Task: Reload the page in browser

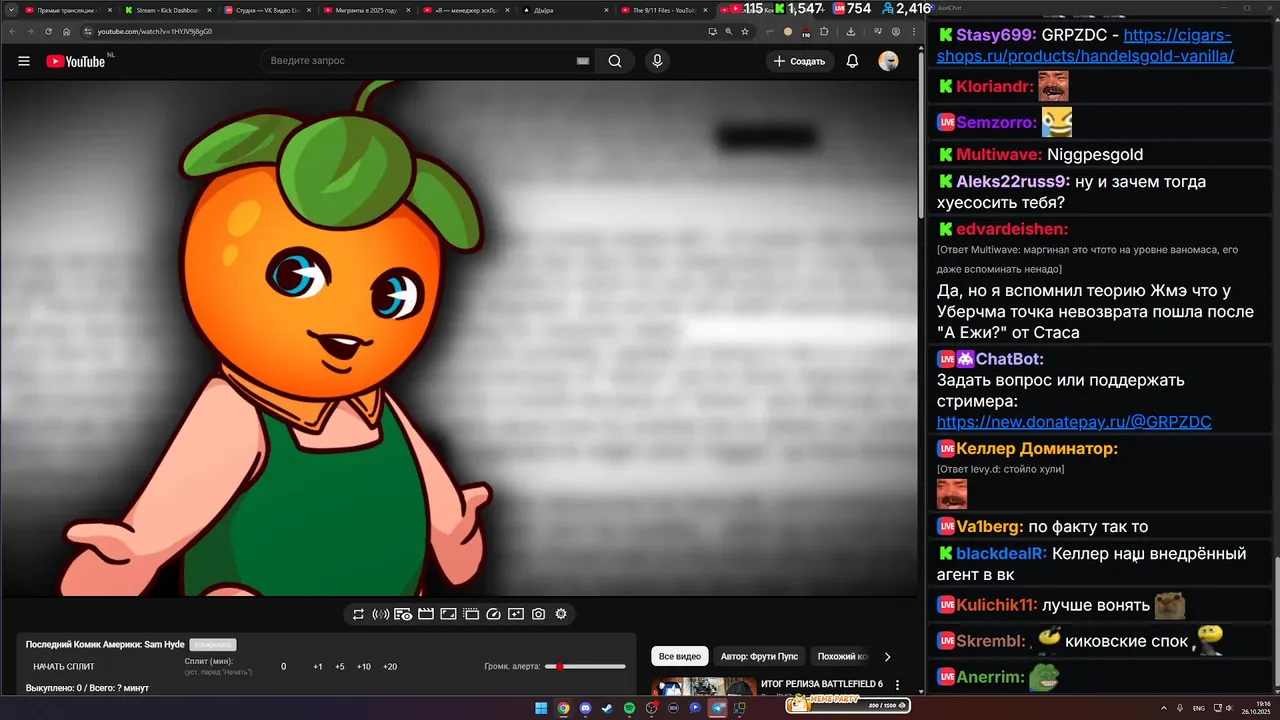Action: click(49, 31)
